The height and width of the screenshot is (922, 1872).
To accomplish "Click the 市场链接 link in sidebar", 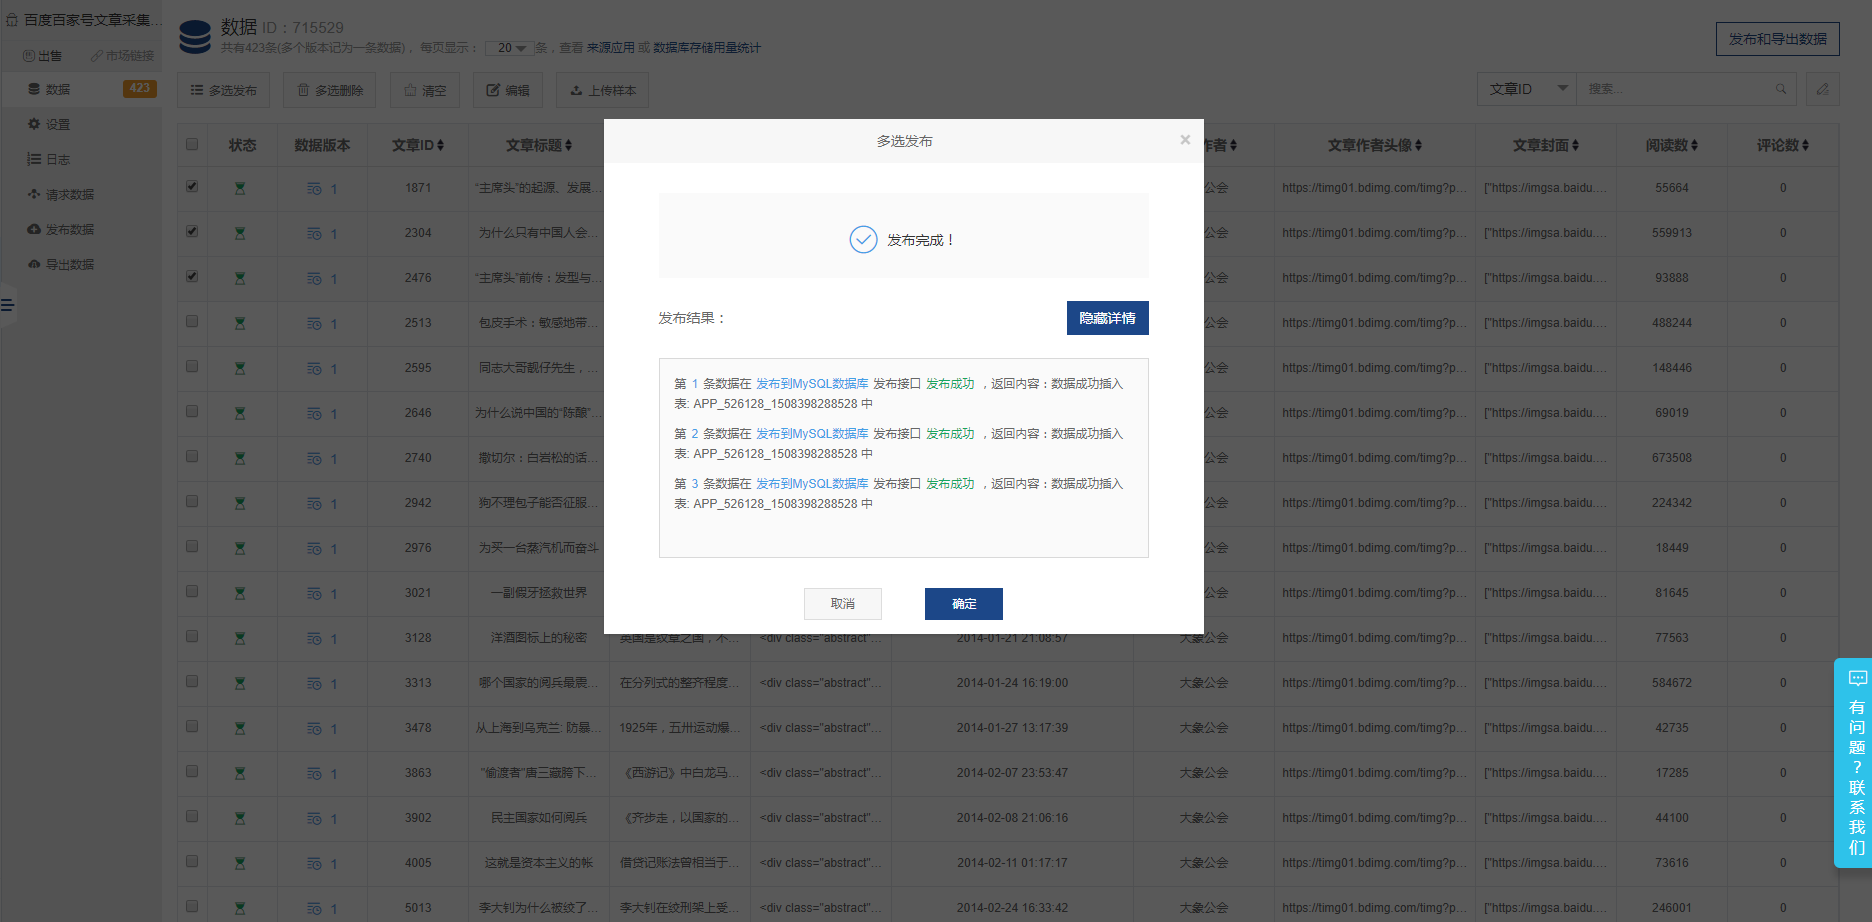I will [x=123, y=56].
